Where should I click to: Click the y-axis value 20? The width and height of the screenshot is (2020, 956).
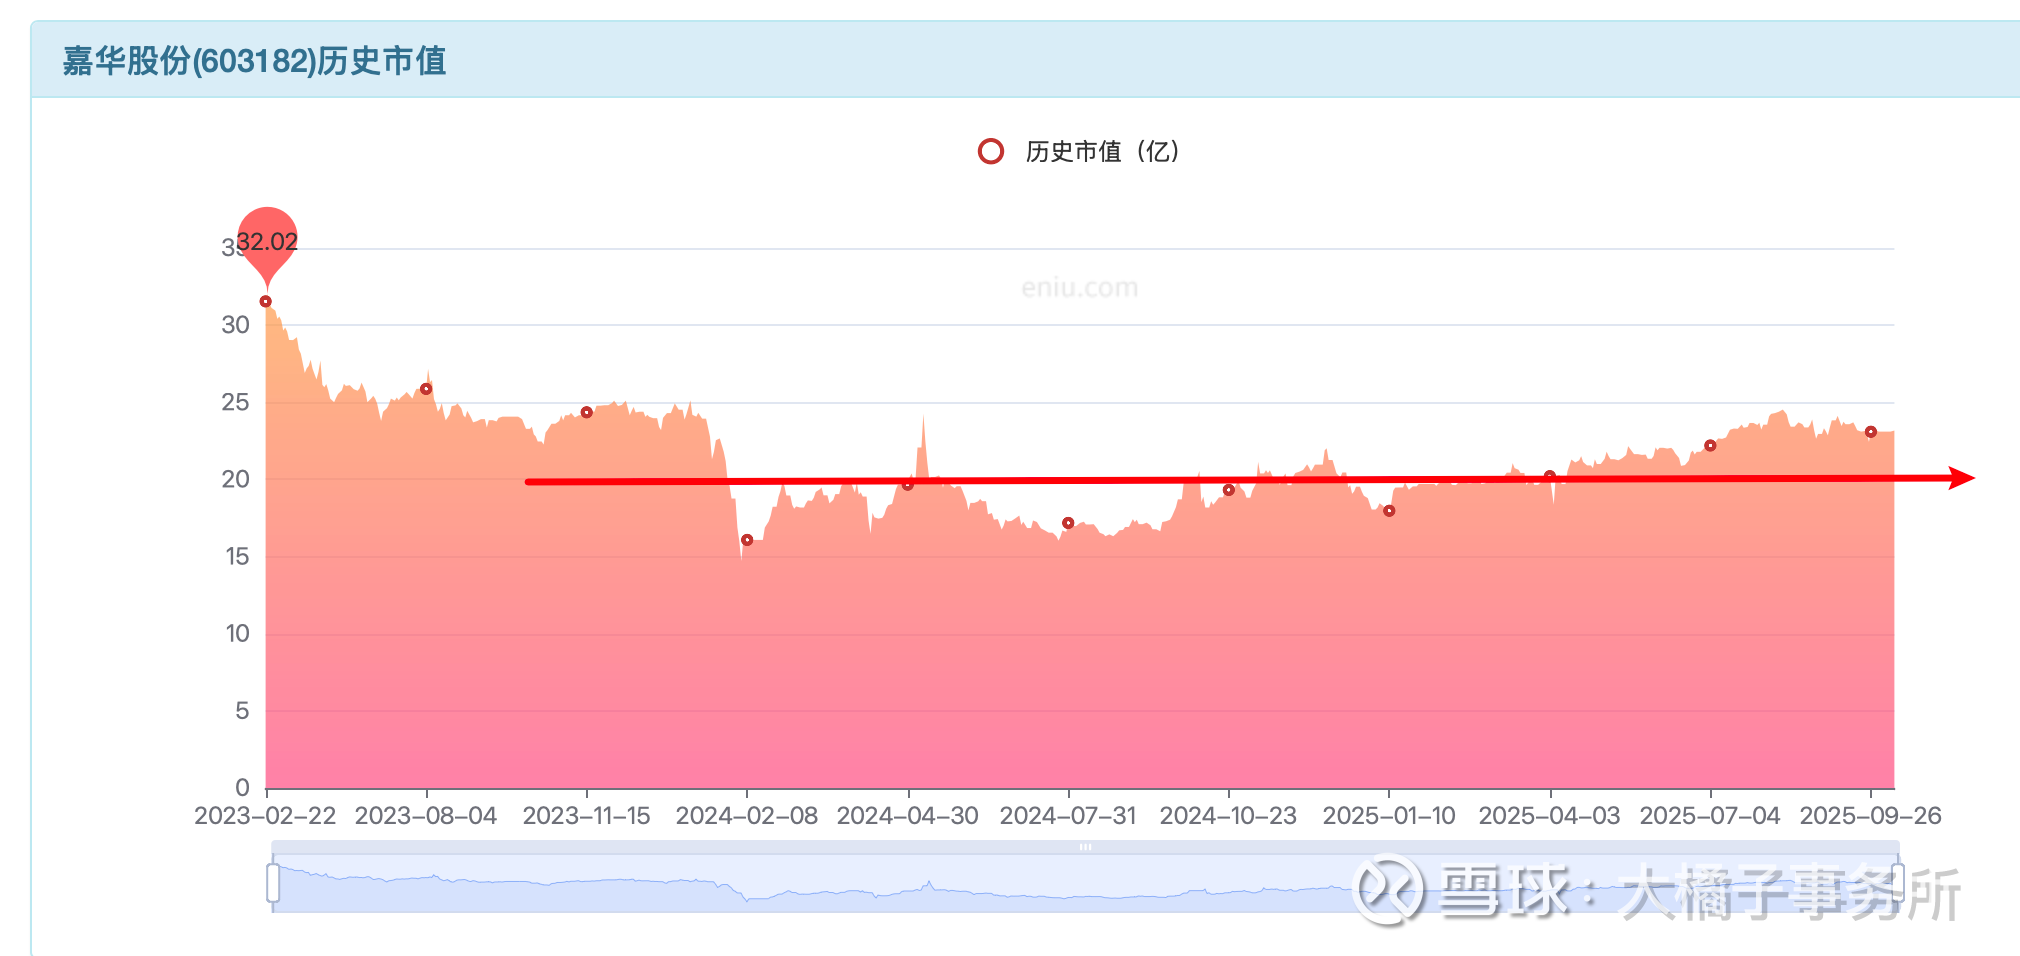236,479
